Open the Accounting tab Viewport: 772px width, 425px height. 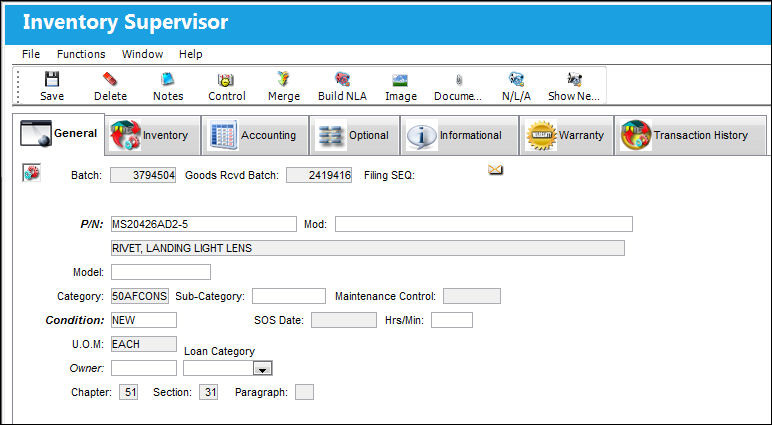[255, 135]
